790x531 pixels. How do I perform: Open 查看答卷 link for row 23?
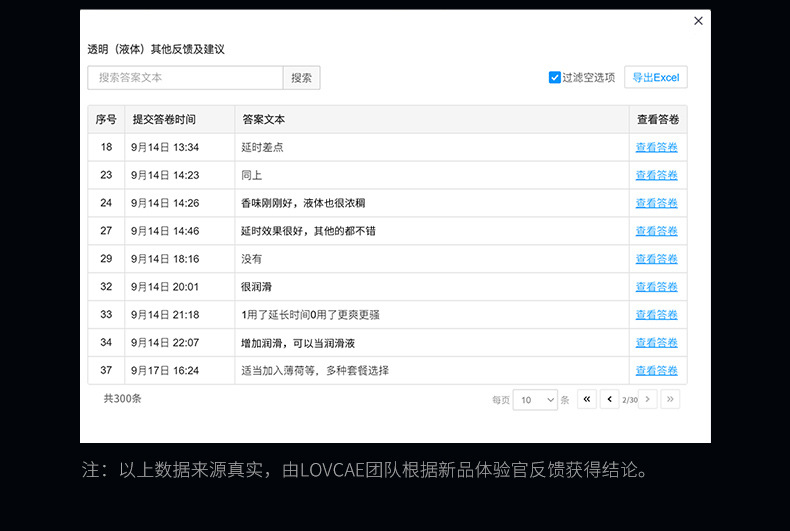point(656,175)
